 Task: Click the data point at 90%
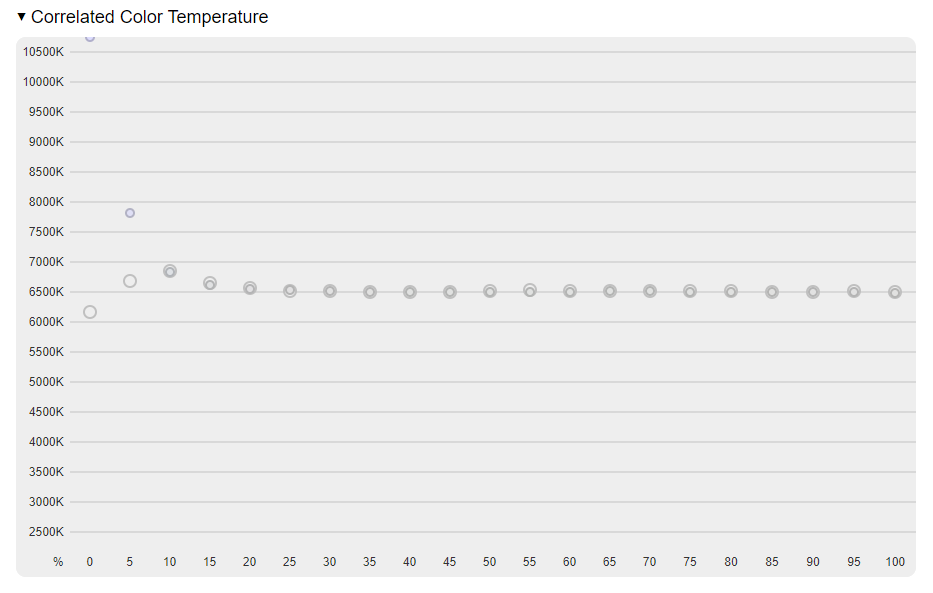click(813, 292)
